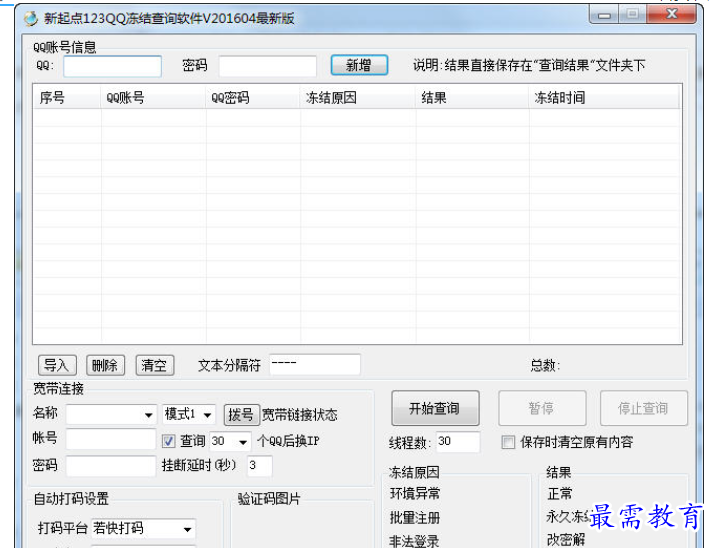Image resolution: width=711 pixels, height=548 pixels.
Task: Click the 挂断延时 seconds field
Action: pos(259,466)
